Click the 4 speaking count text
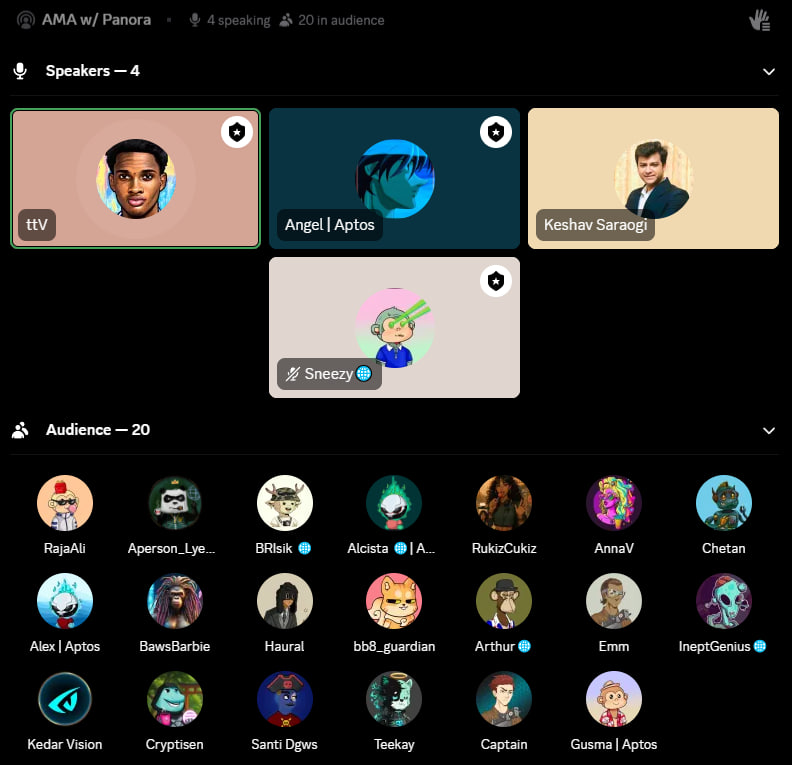 click(x=238, y=20)
